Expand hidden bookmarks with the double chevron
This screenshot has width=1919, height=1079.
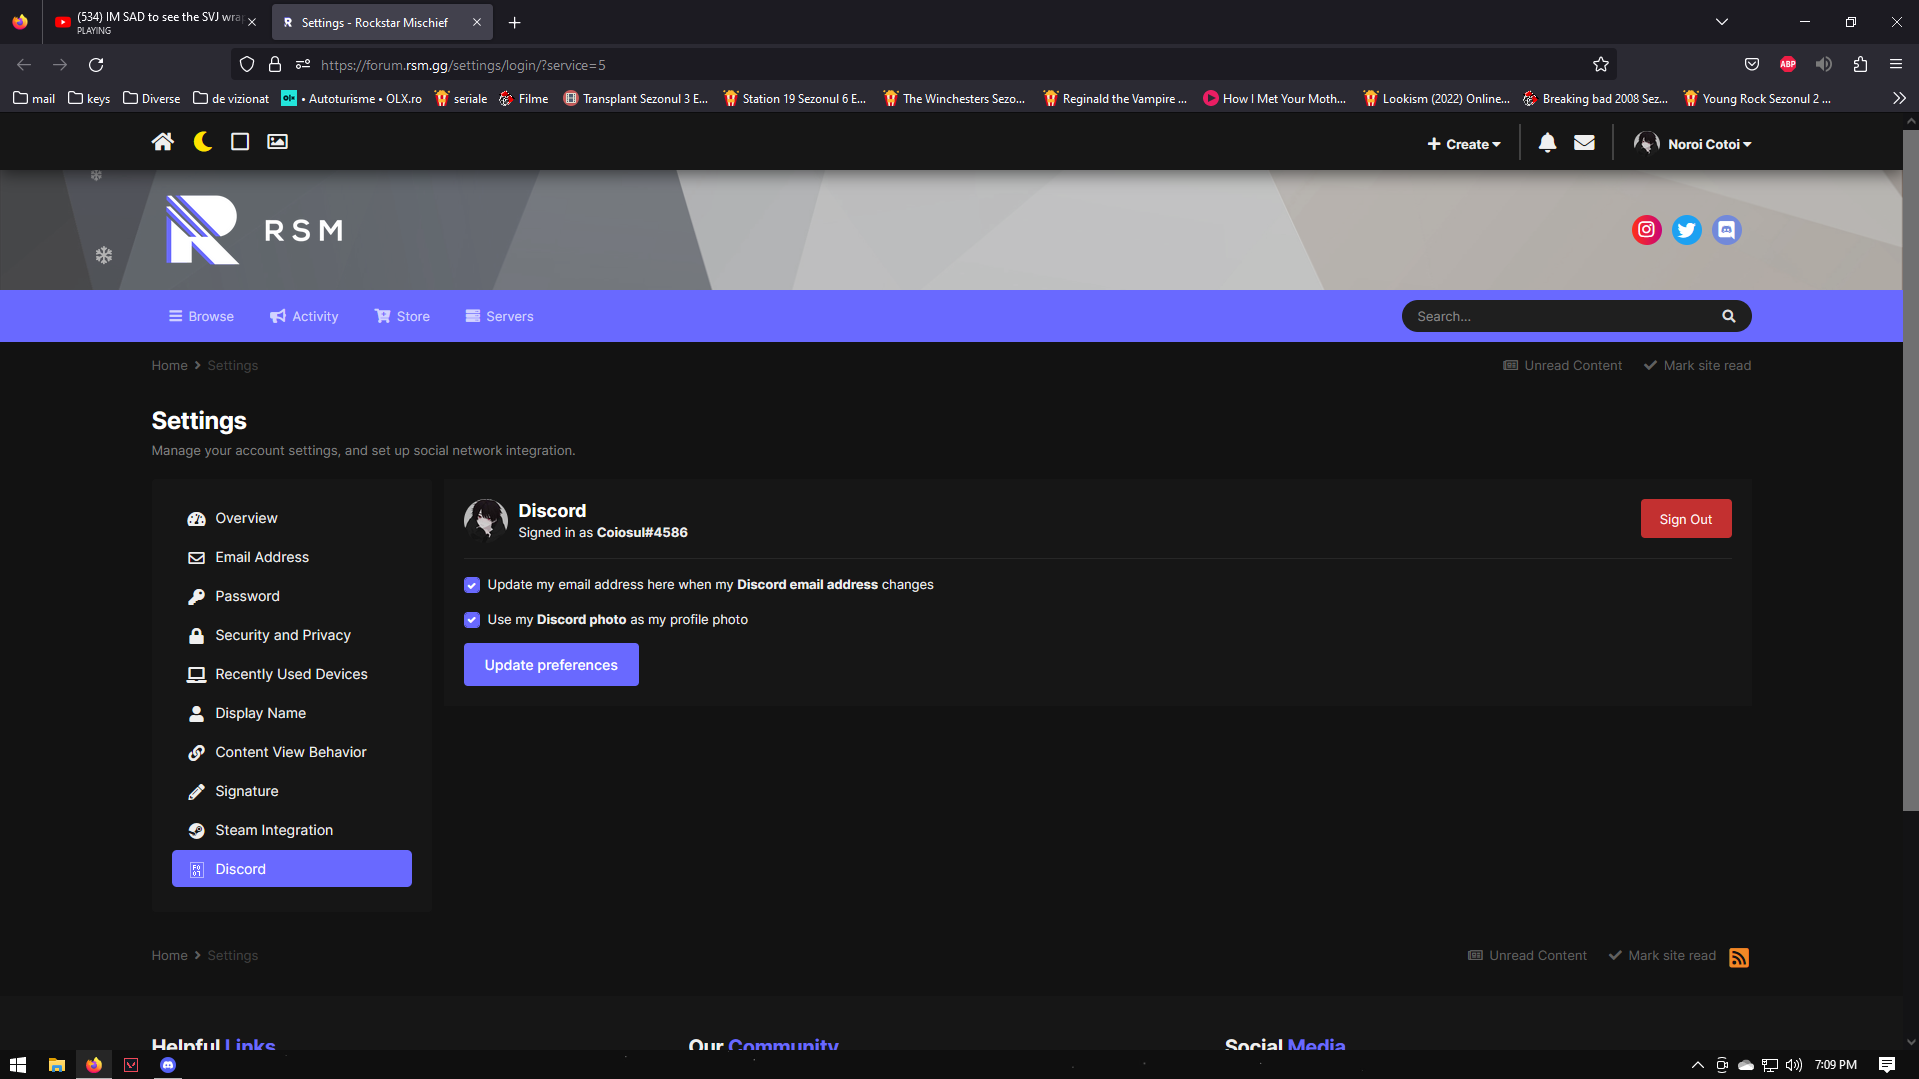tap(1897, 98)
